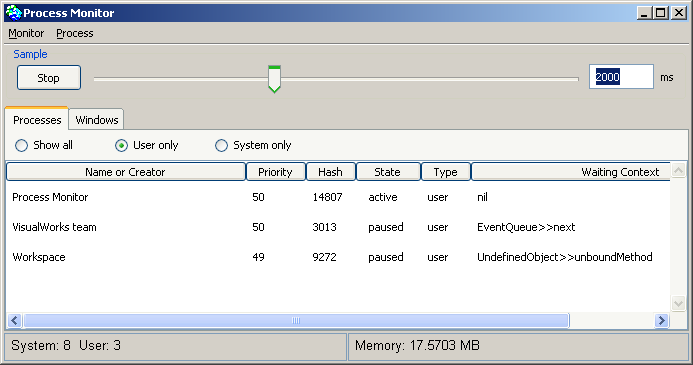Select the VisualWorks team process row

click(x=338, y=227)
